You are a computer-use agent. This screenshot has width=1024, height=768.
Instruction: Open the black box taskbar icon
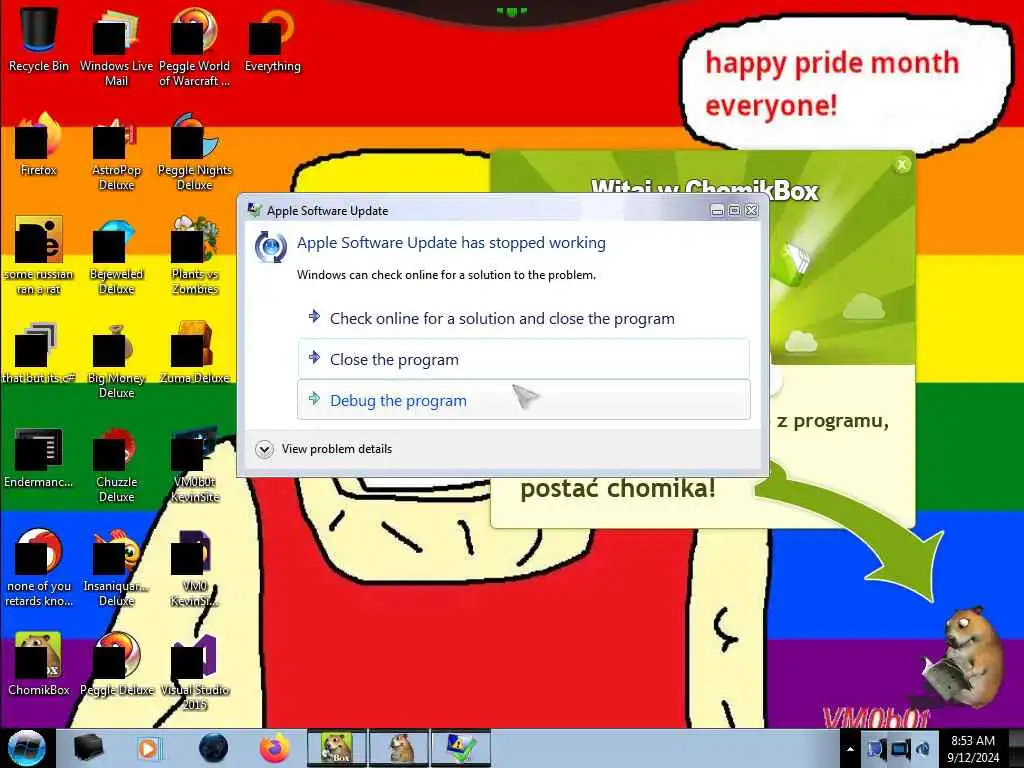click(x=88, y=748)
